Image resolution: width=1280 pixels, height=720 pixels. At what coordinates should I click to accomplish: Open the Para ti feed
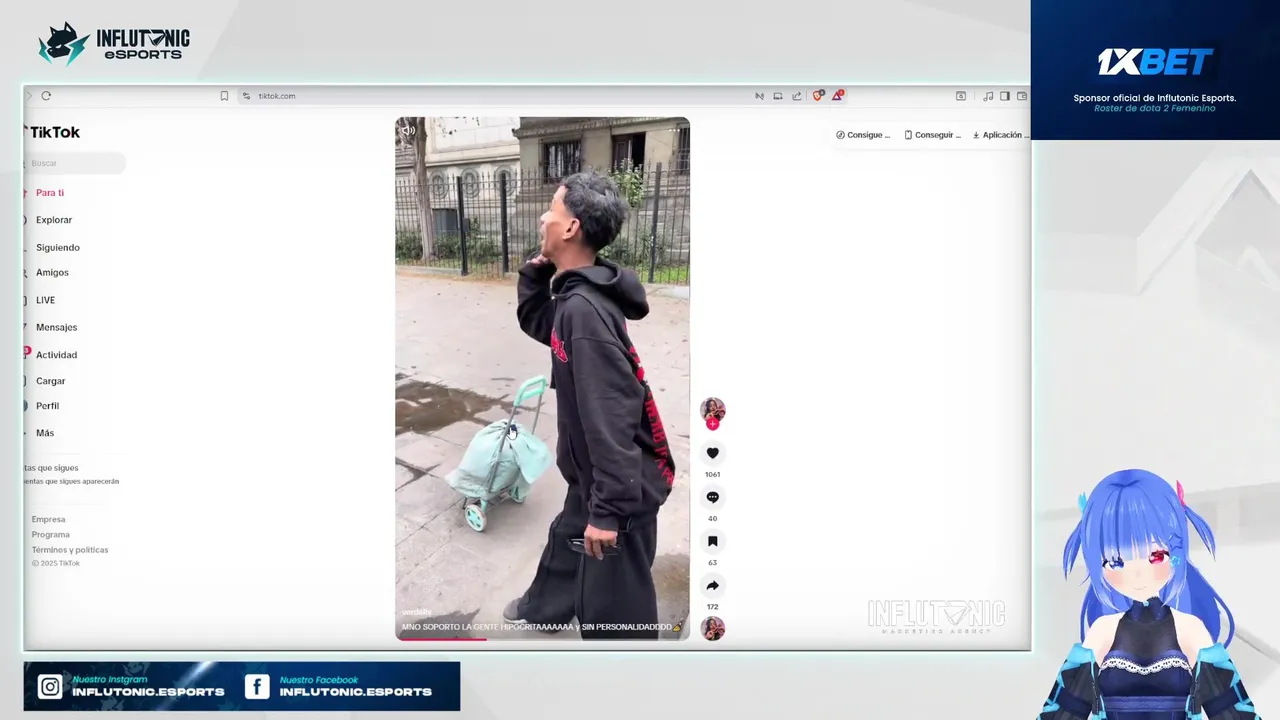[49, 193]
